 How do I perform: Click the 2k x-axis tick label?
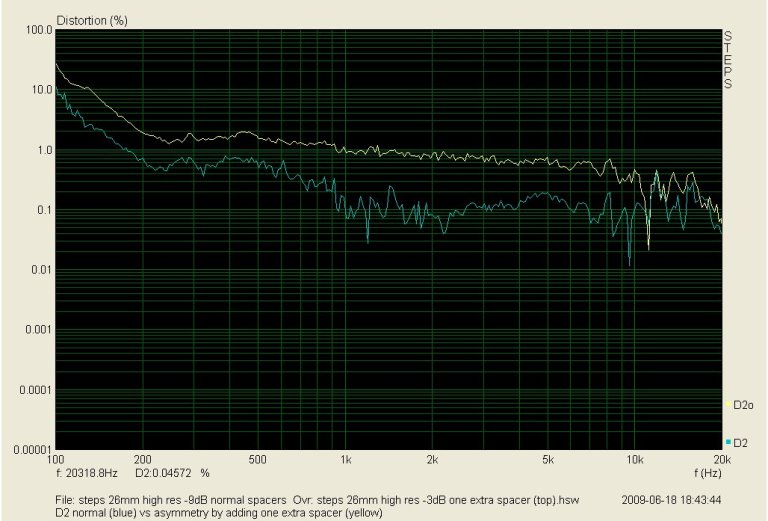point(432,460)
